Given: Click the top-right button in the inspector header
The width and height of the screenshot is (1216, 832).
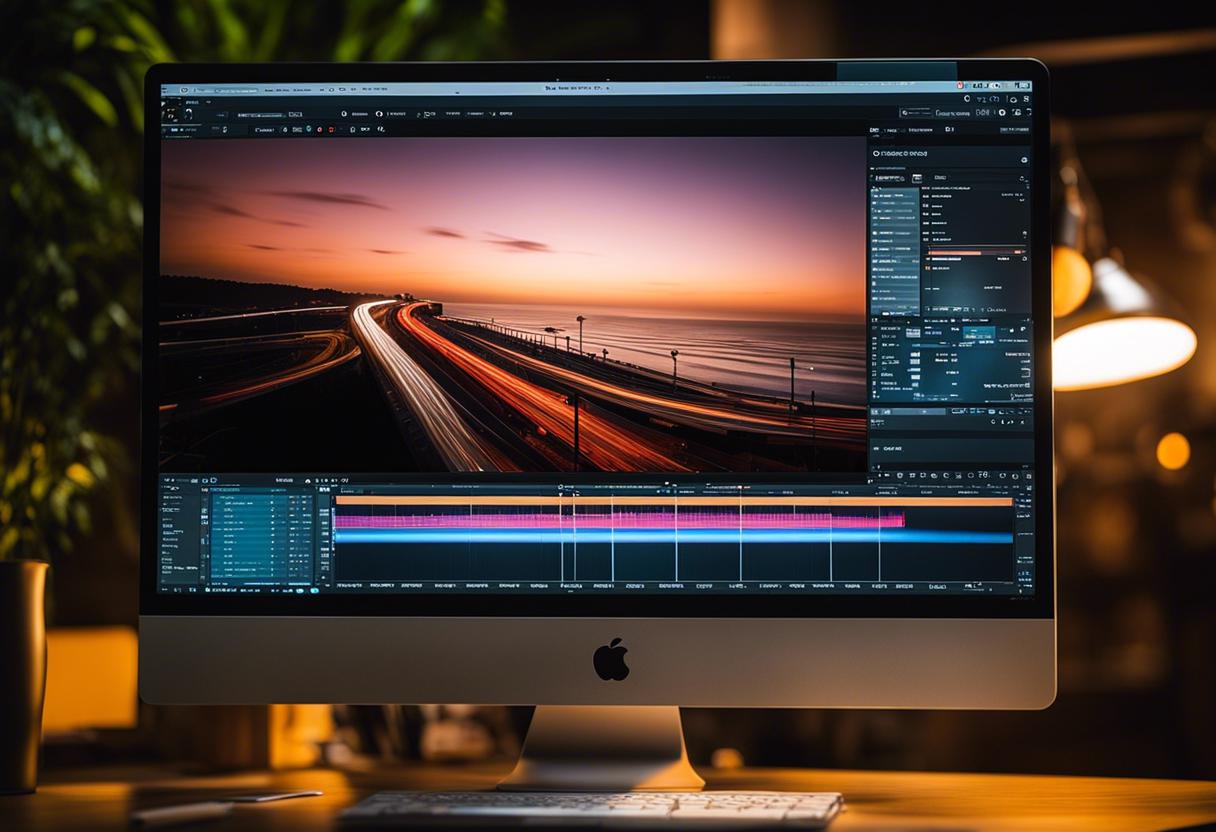Looking at the screenshot, I should [x=1014, y=129].
